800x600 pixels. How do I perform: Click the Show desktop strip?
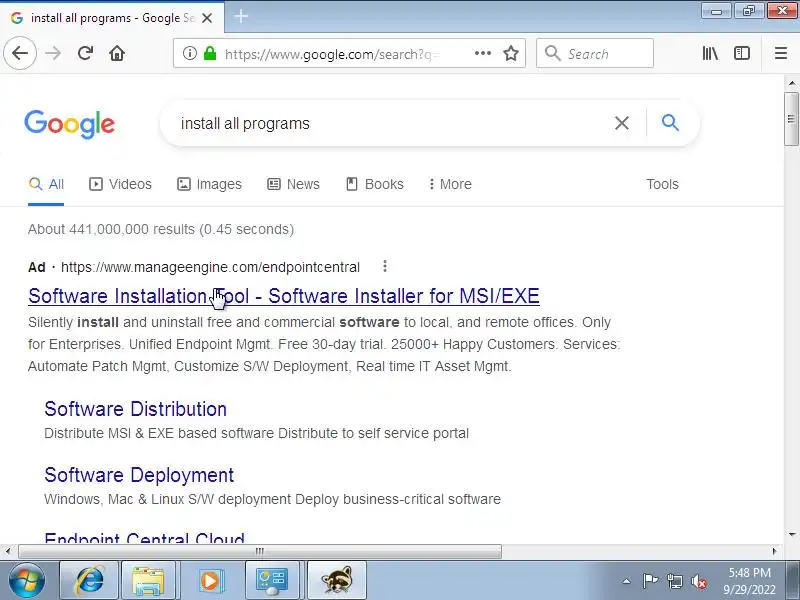tap(793, 581)
